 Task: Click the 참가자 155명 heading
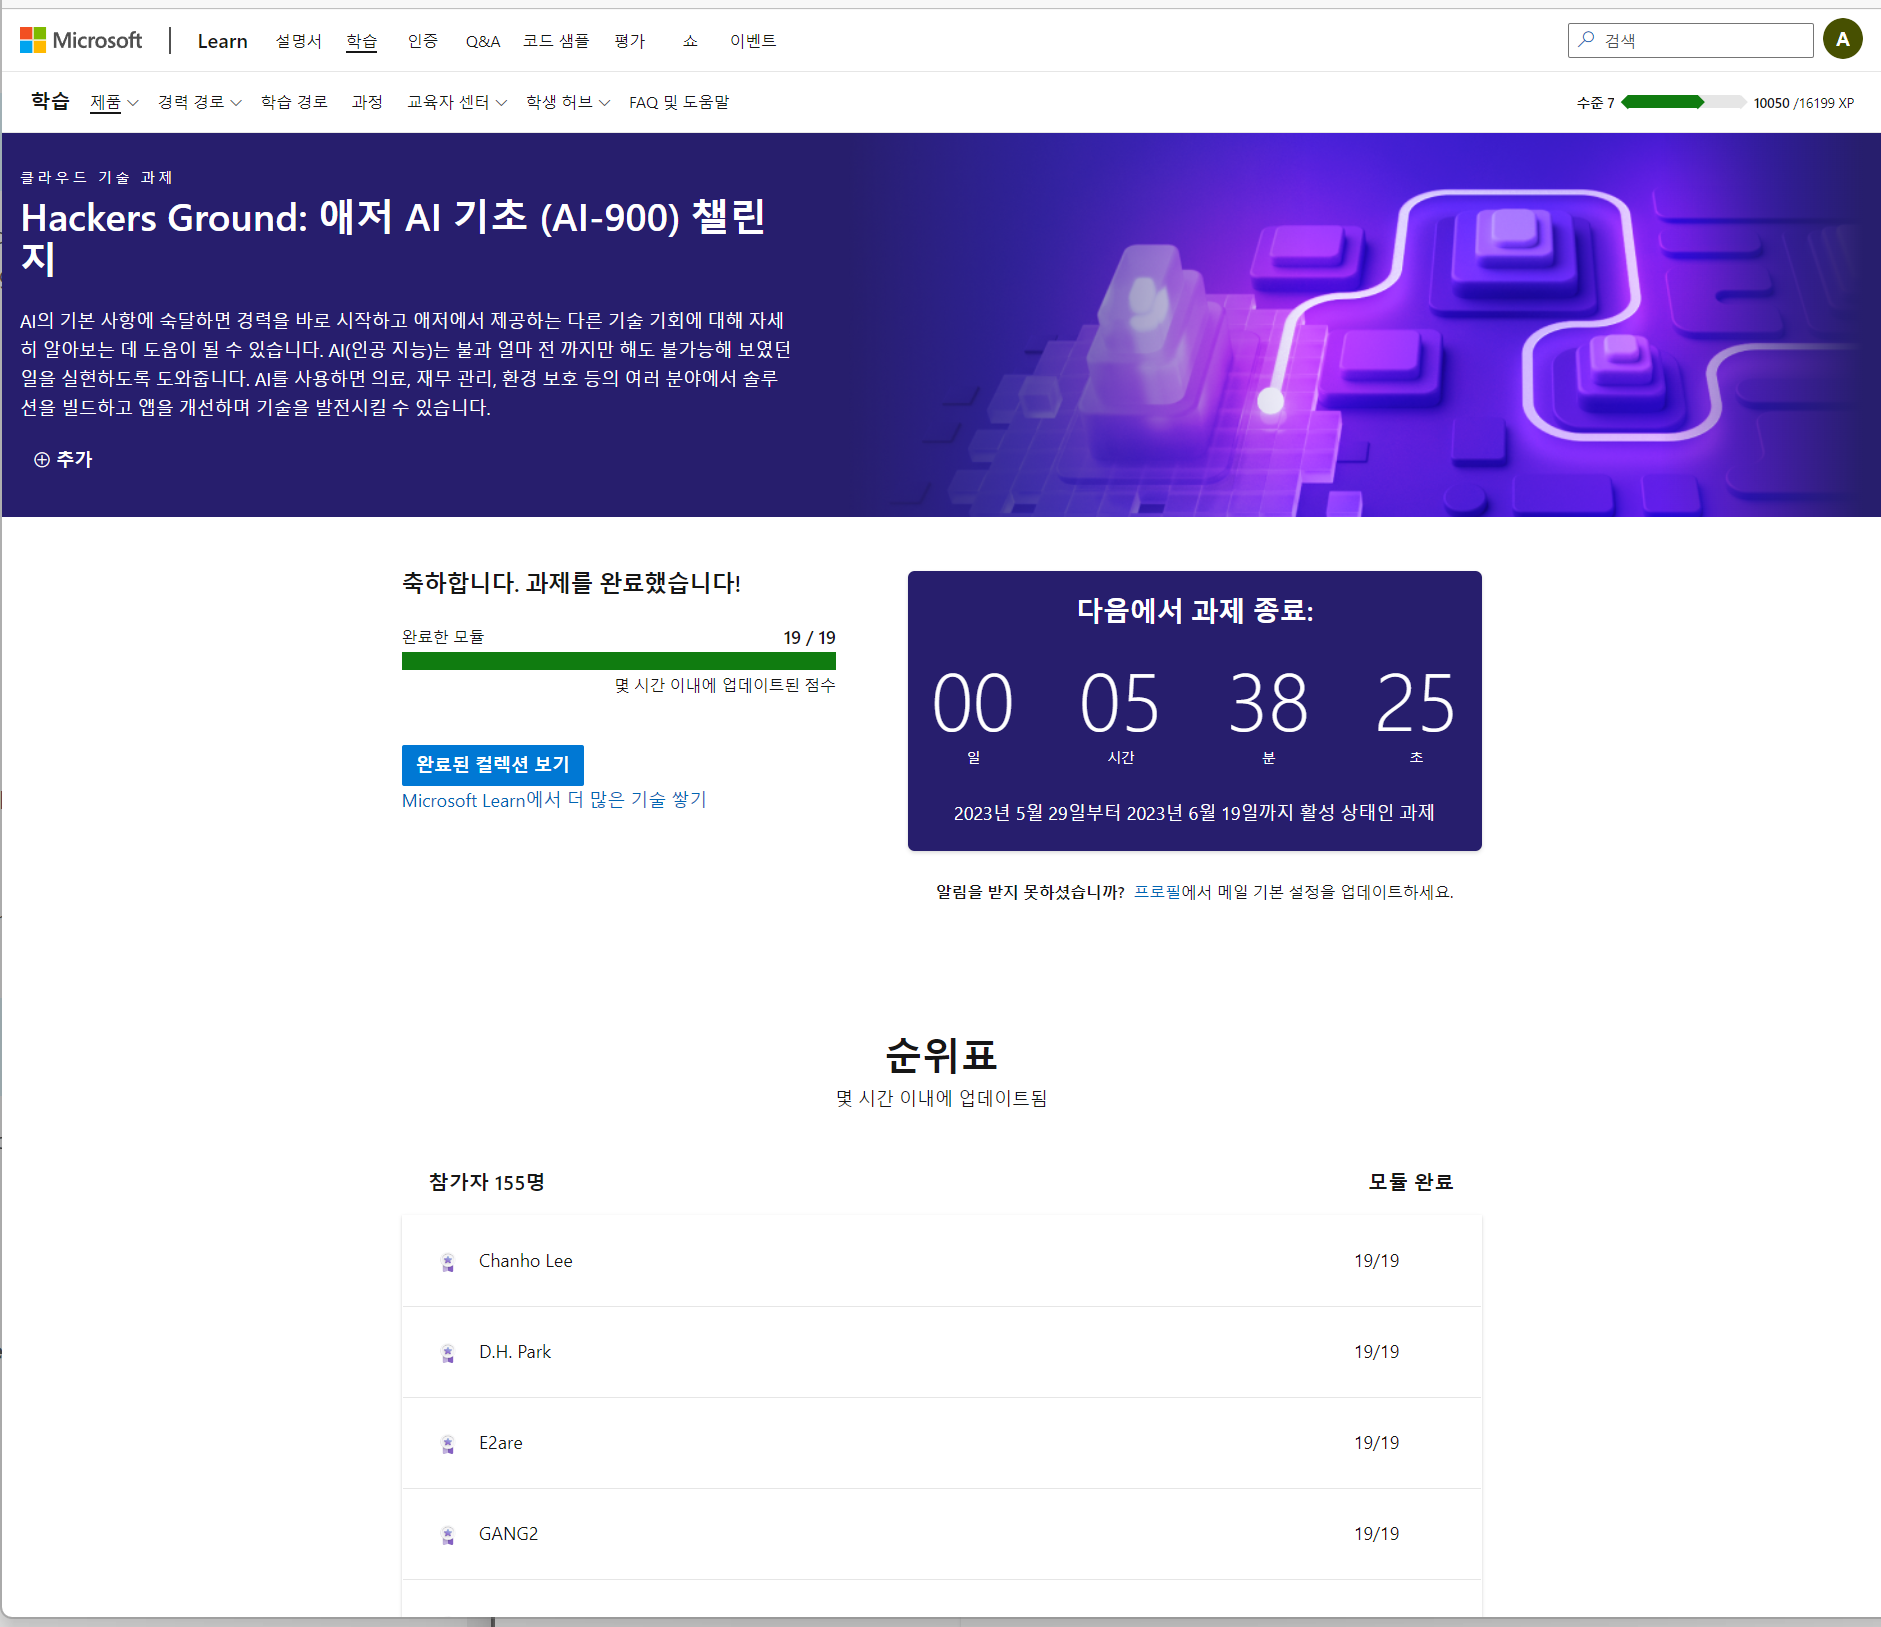(487, 1182)
